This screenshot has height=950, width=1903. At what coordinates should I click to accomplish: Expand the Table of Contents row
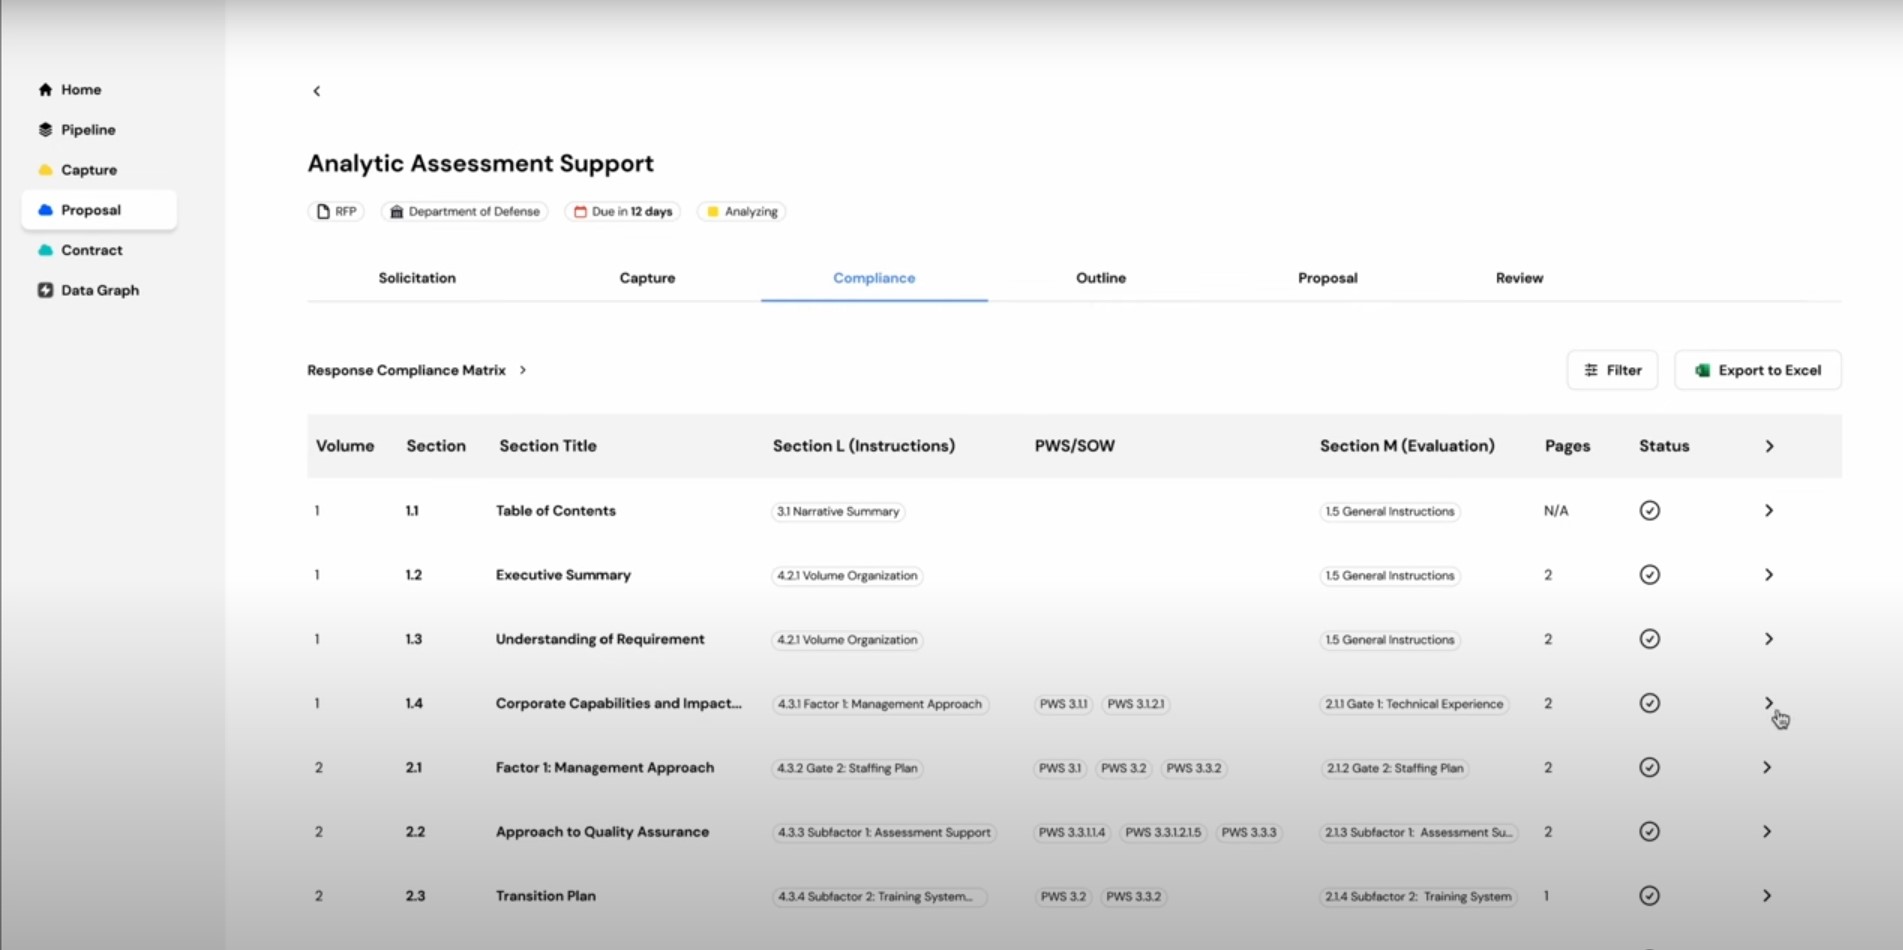1769,511
